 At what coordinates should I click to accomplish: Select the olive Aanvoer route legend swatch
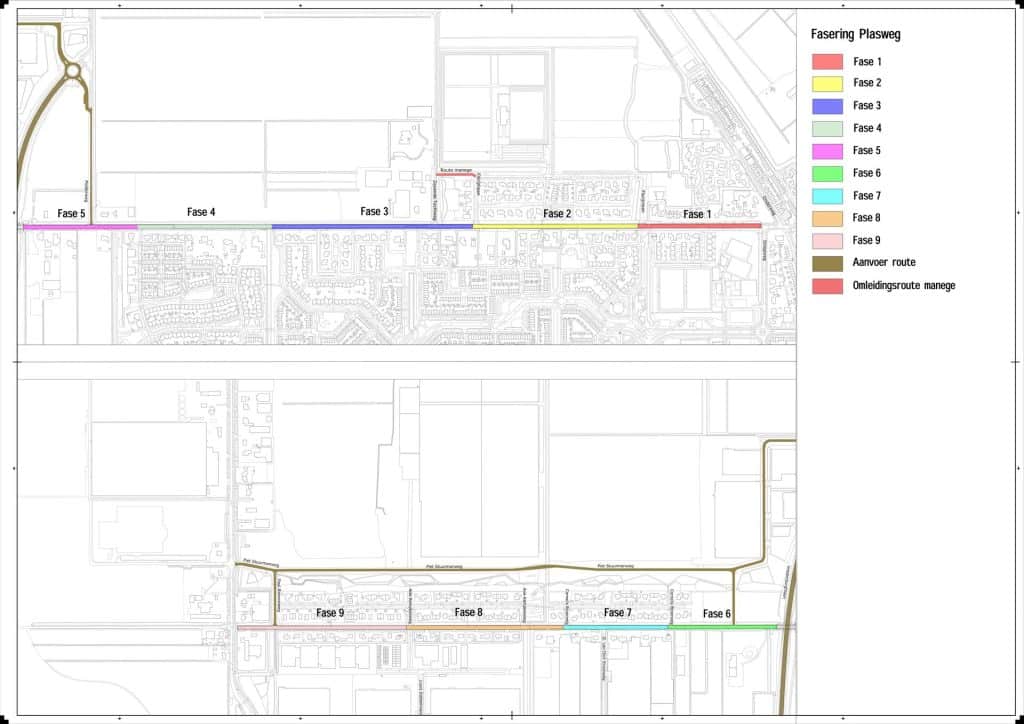coord(827,263)
